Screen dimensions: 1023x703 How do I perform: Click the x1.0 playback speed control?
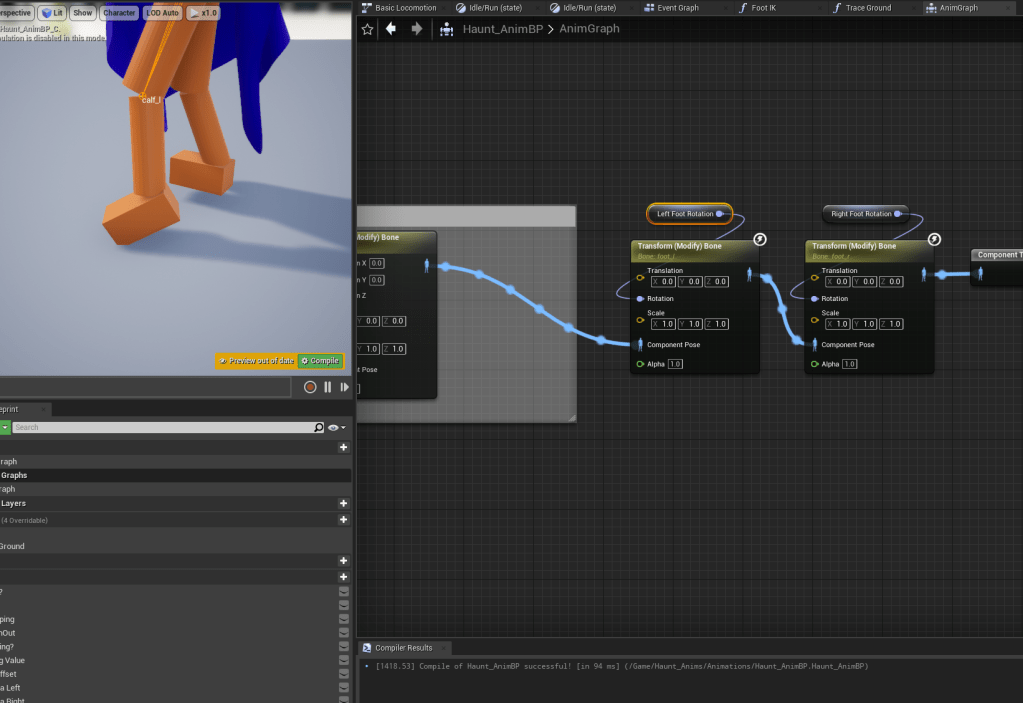(205, 13)
